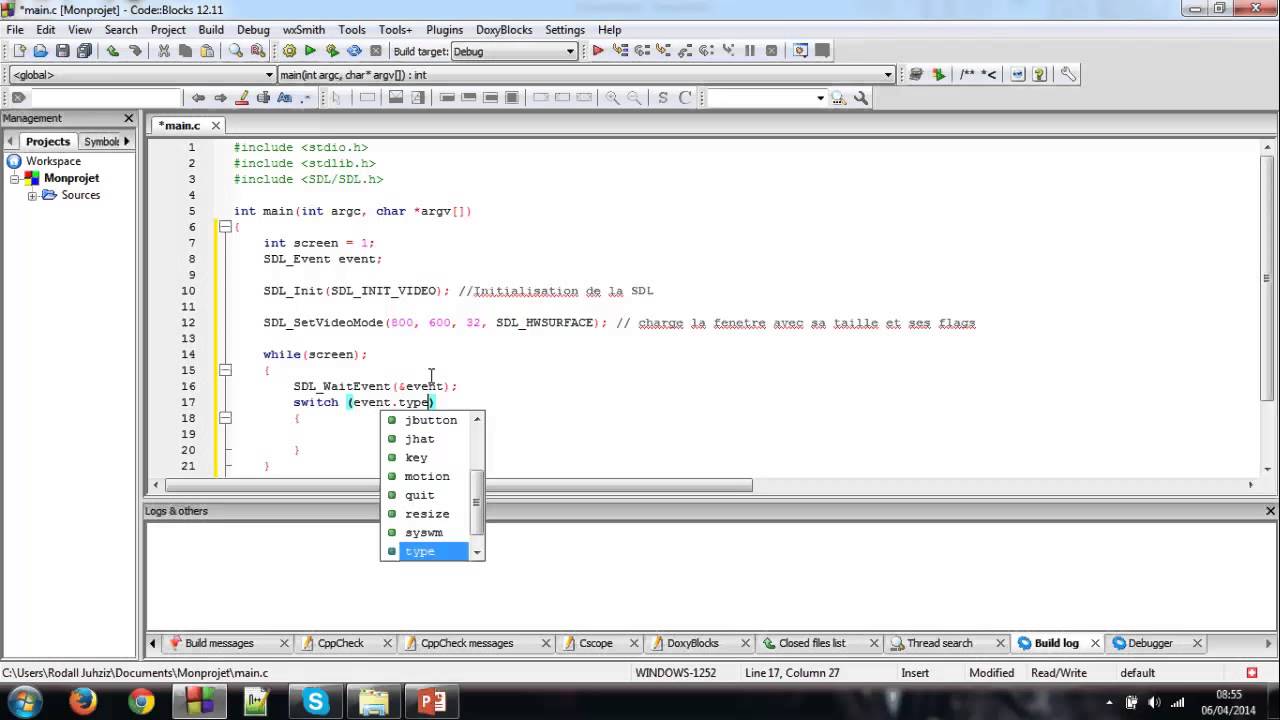This screenshot has height=720, width=1280.
Task: Choose 'motion' from autocomplete list
Action: click(x=431, y=476)
